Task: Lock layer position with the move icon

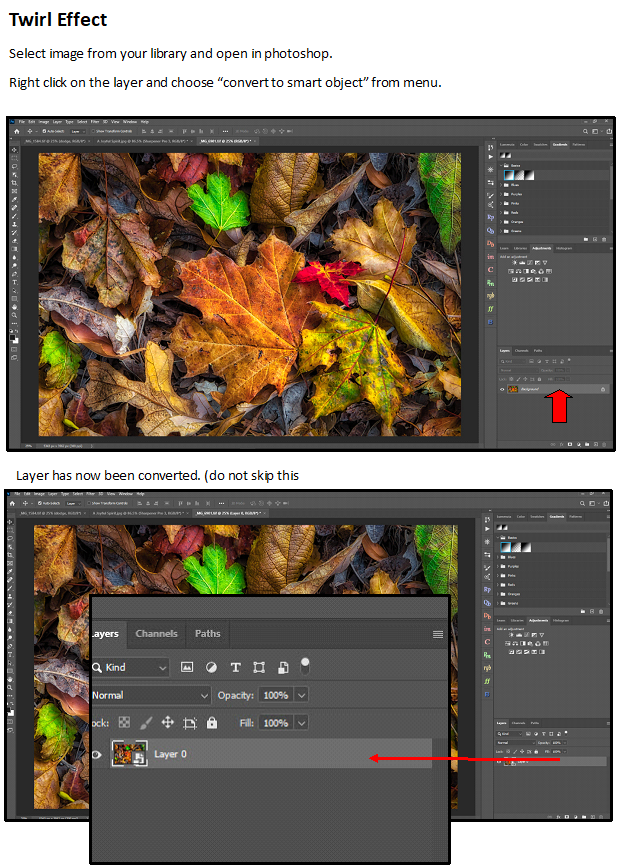Action: pyautogui.click(x=167, y=722)
